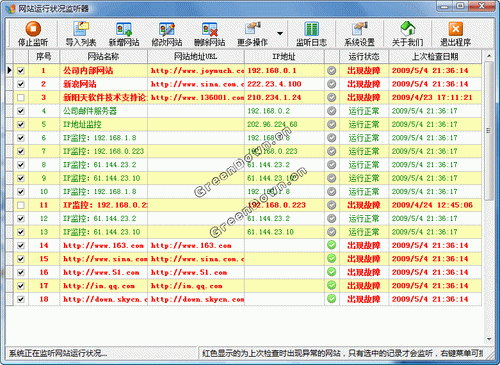The width and height of the screenshot is (500, 365).
Task: Select site name 公司内部网站
Action: [88, 71]
